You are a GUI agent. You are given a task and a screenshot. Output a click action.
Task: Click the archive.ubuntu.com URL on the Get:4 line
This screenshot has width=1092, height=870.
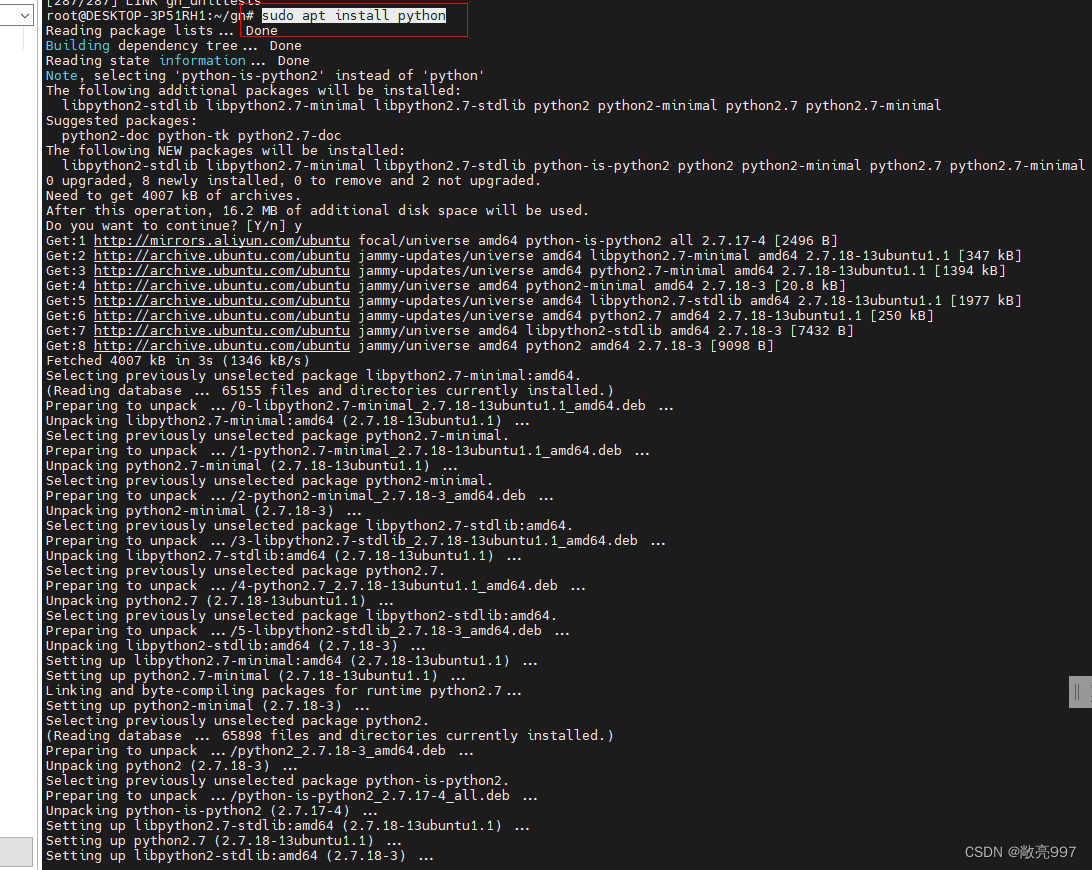[x=221, y=286]
